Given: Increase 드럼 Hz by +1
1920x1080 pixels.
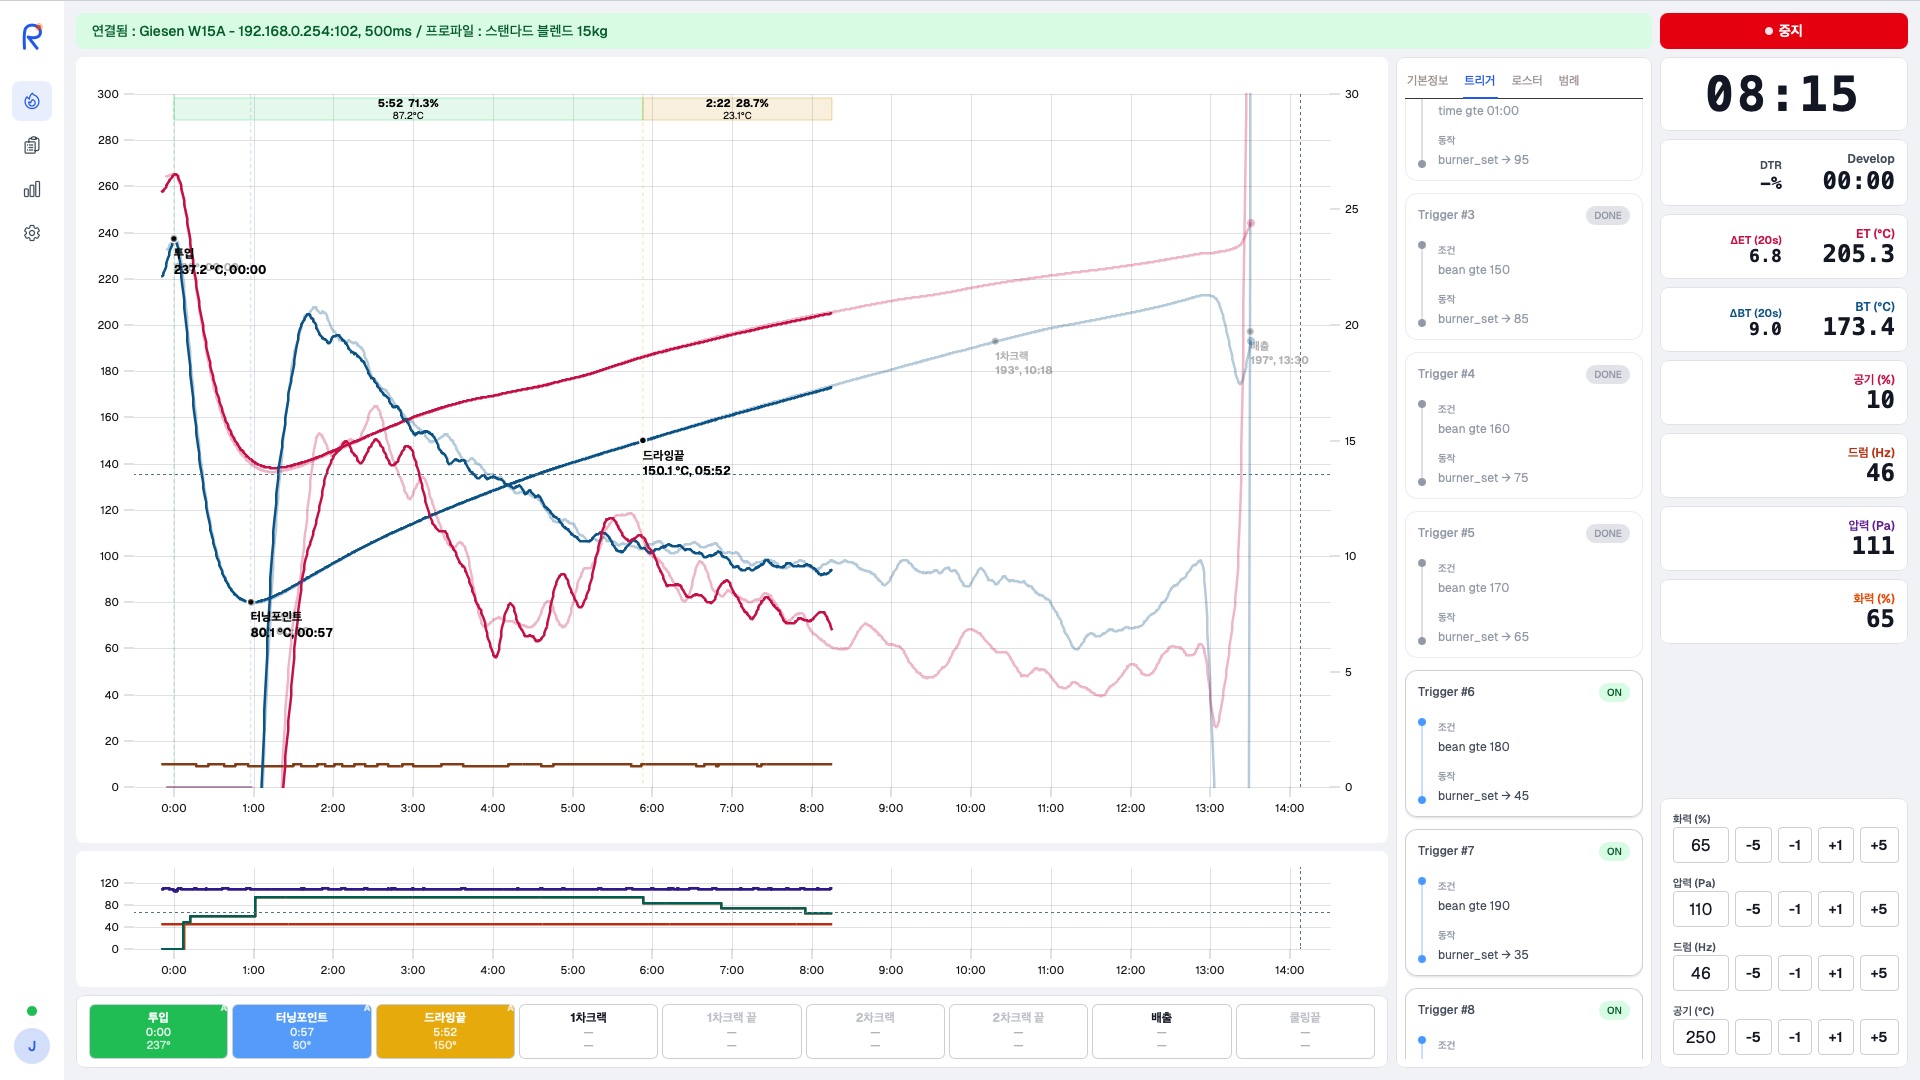Looking at the screenshot, I should click(x=1835, y=974).
